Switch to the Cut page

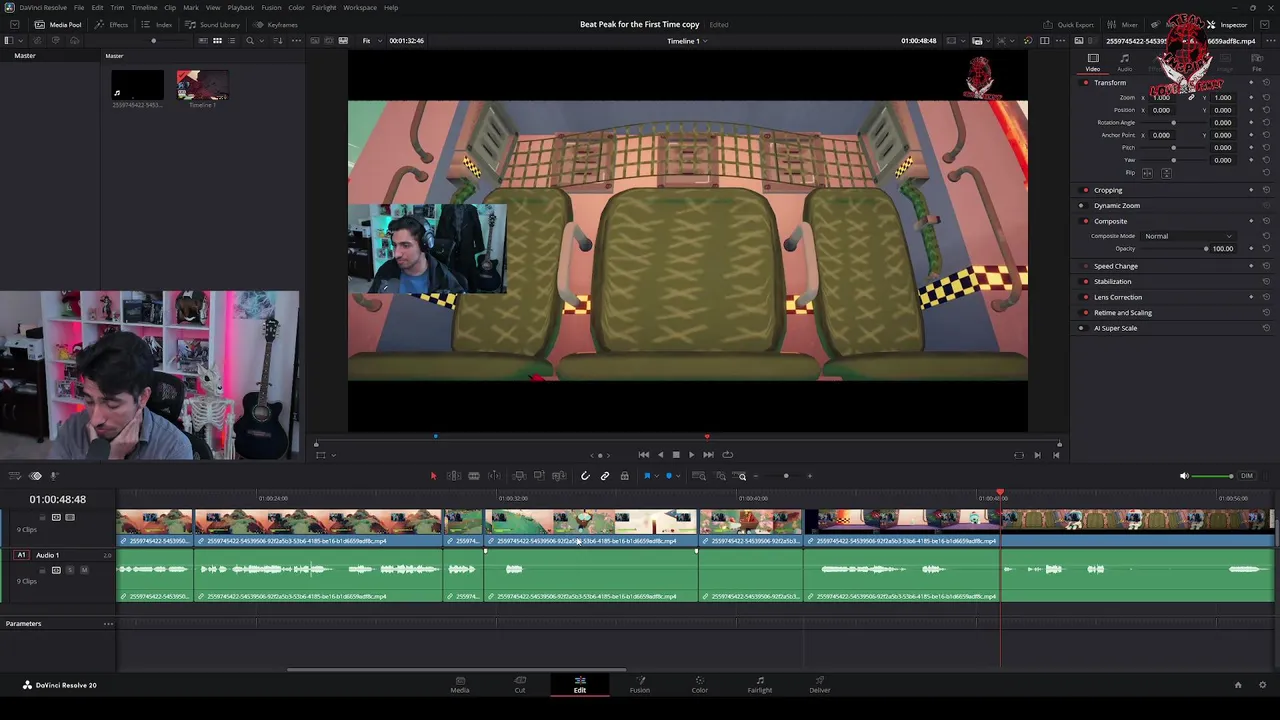click(x=520, y=685)
